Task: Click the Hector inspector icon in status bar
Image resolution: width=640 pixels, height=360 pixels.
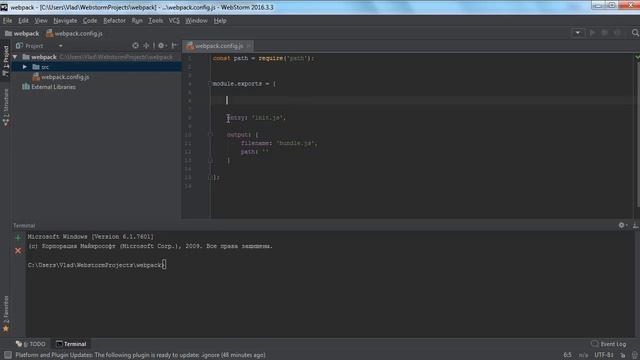Action: click(x=635, y=355)
